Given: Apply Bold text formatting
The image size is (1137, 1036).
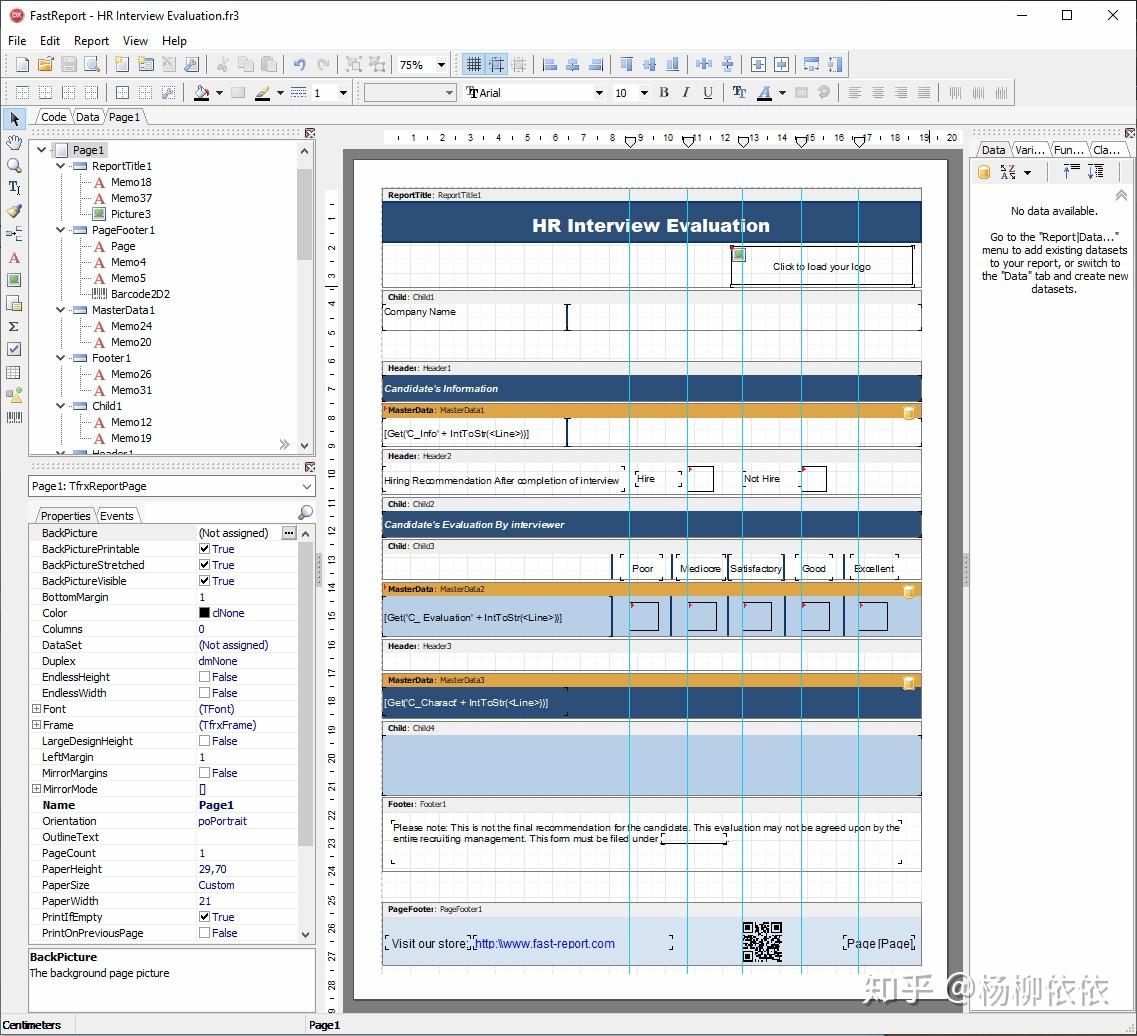Looking at the screenshot, I should [663, 93].
